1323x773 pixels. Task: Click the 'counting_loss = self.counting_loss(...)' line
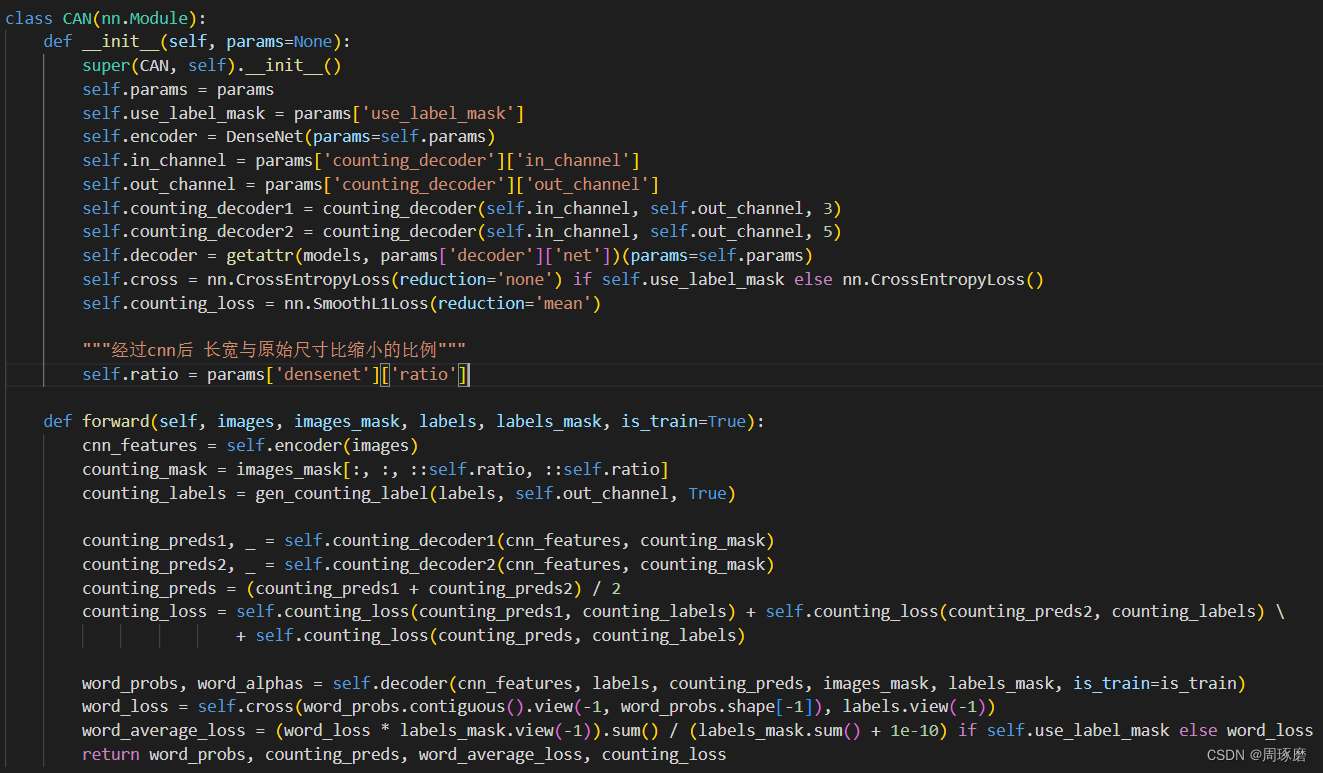click(683, 611)
